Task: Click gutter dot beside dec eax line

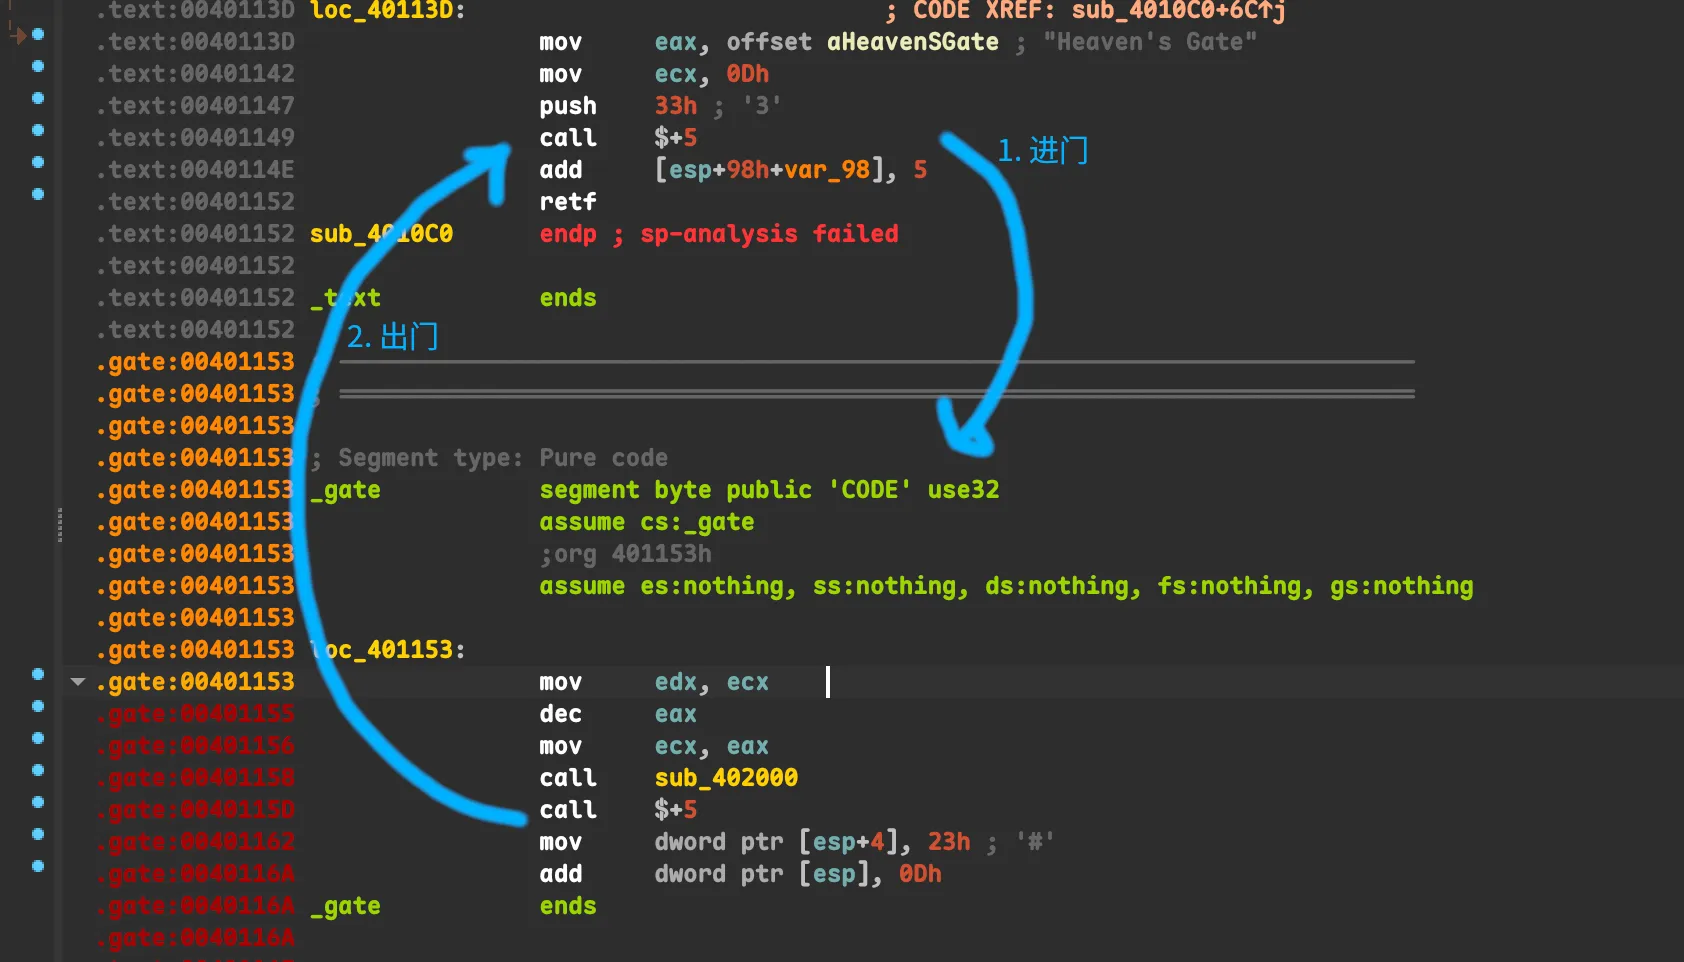Action: tap(38, 706)
